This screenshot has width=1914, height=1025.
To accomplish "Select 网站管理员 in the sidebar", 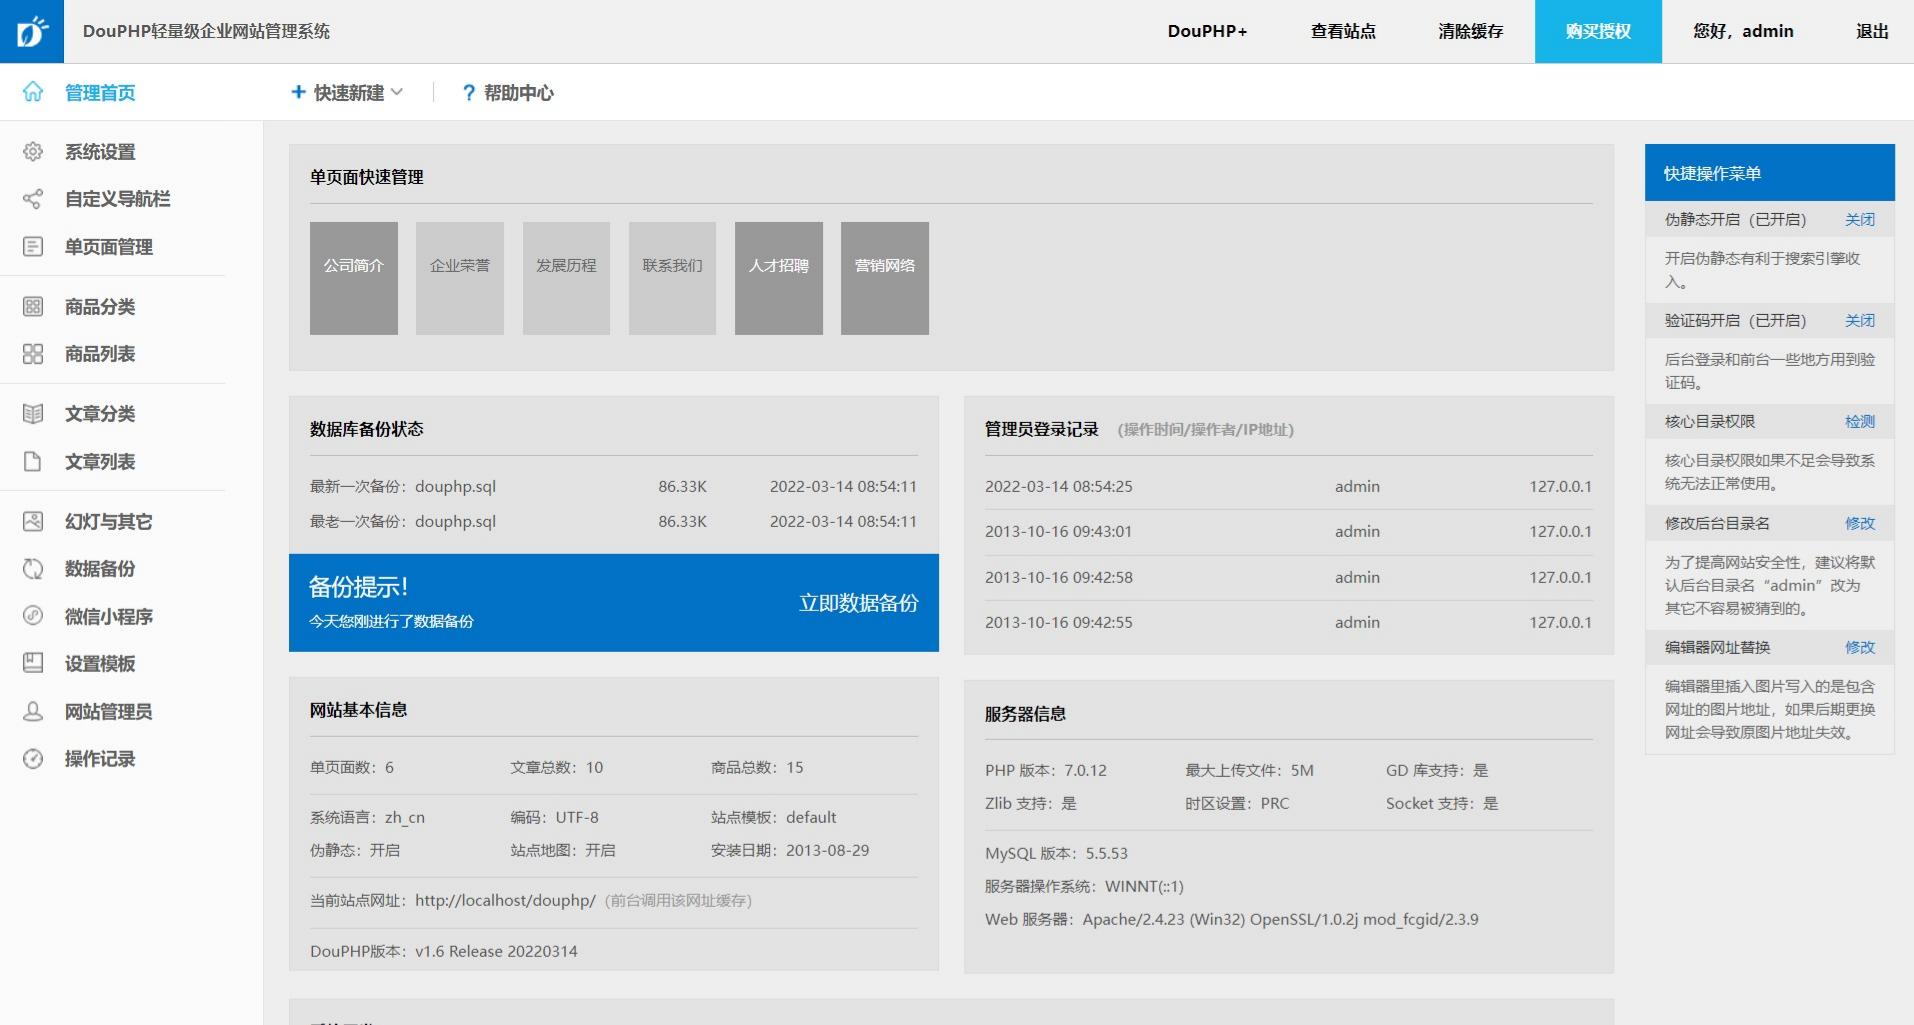I will click(x=108, y=711).
